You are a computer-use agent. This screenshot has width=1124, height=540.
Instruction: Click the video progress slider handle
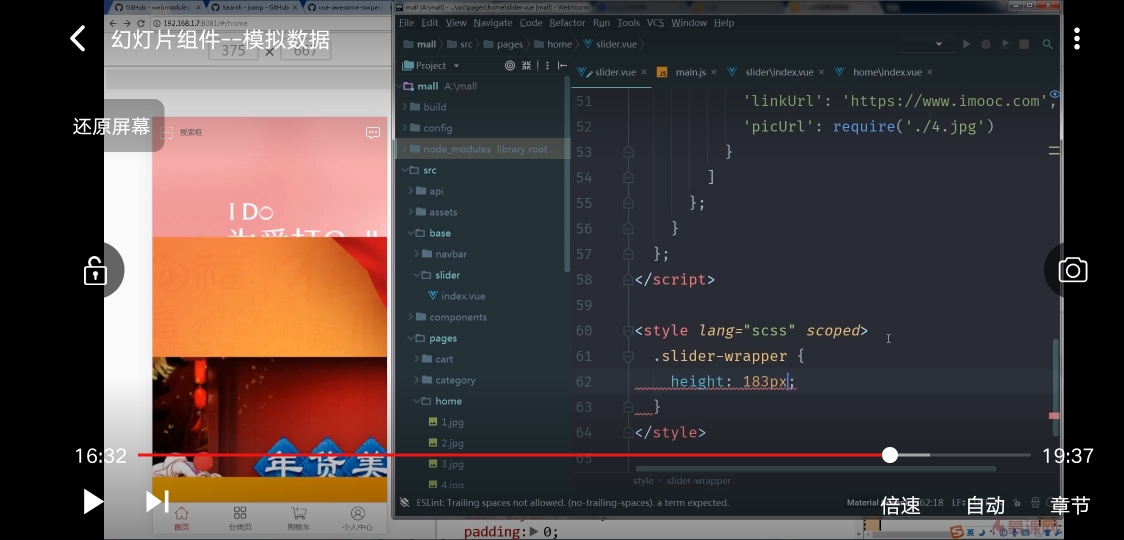(x=890, y=455)
